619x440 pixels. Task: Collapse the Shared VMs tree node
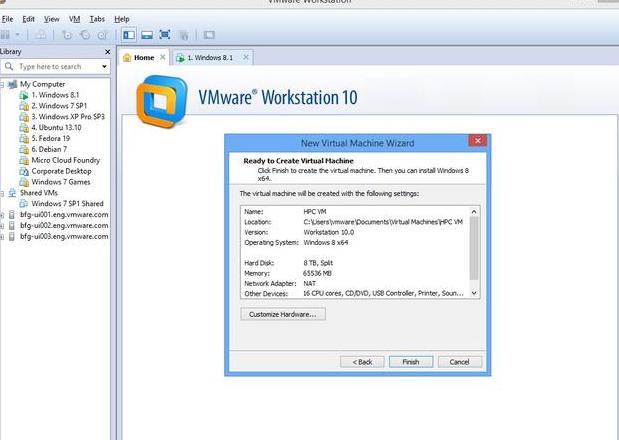point(2,193)
